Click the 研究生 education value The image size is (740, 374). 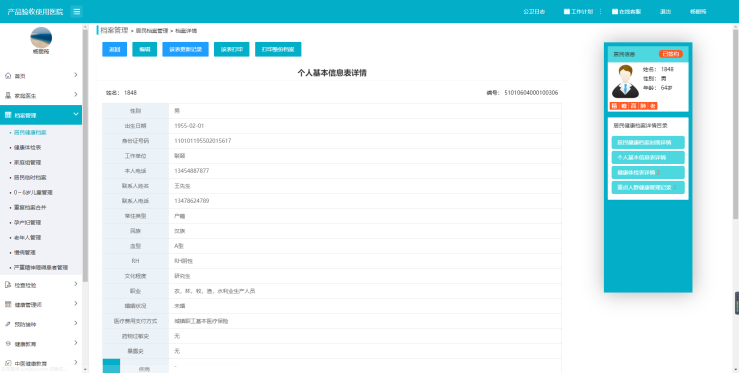click(182, 276)
